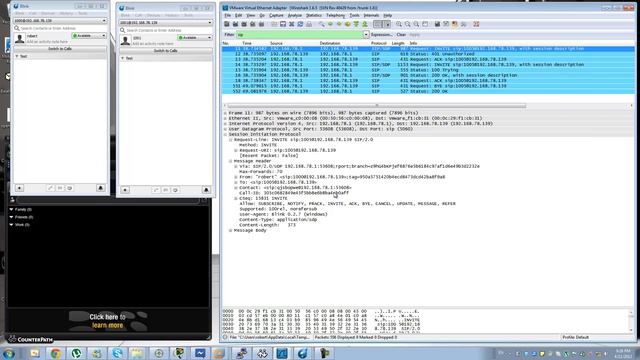Click uTorrent icon in Windows taskbar

click(x=76, y=353)
